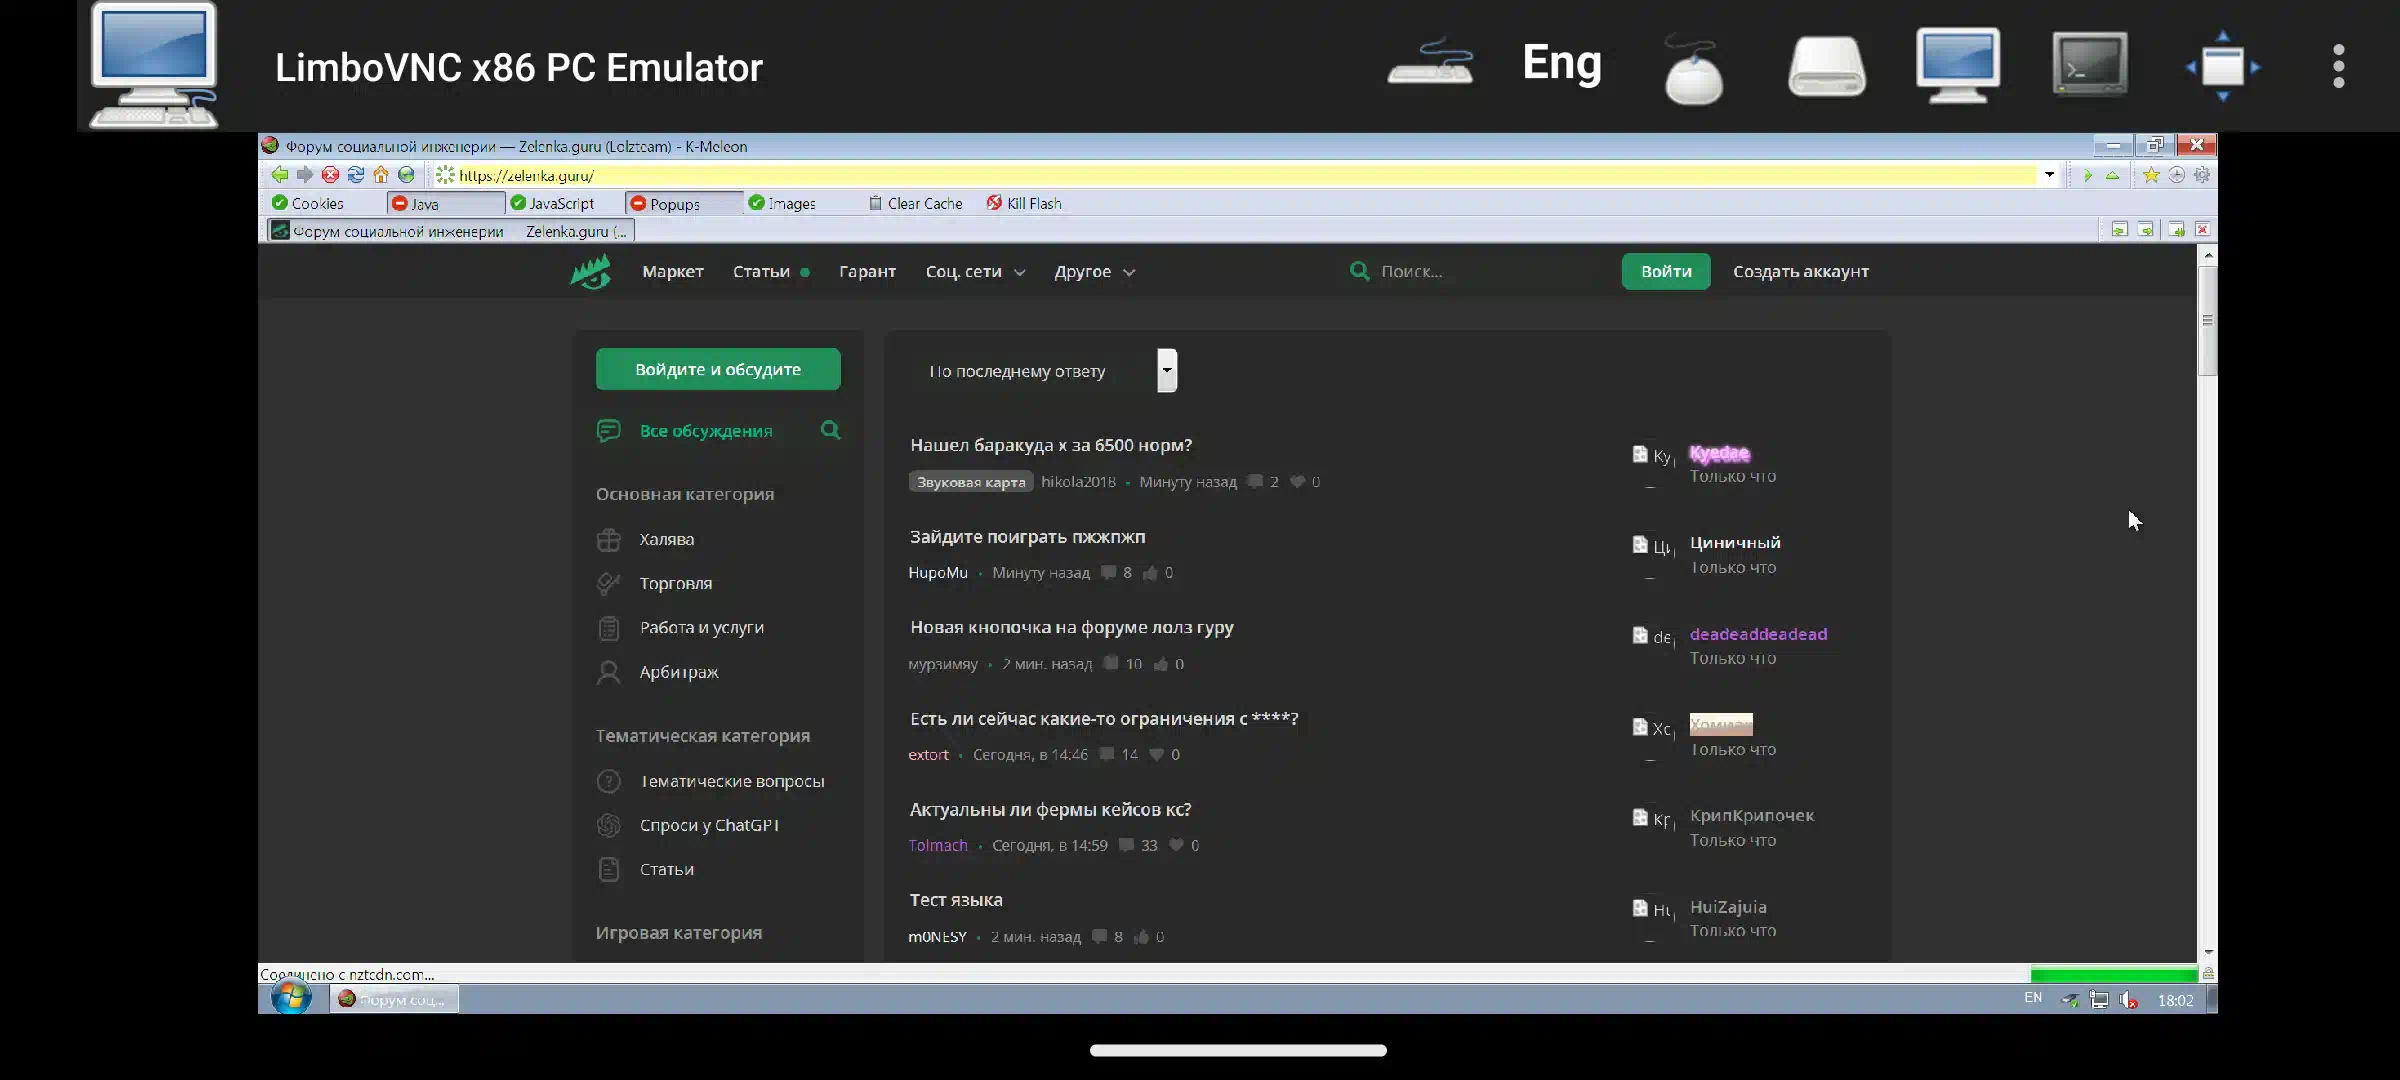This screenshot has height=1080, width=2400.
Task: Click the 'Войдите и обсудите' button
Action: pos(718,369)
